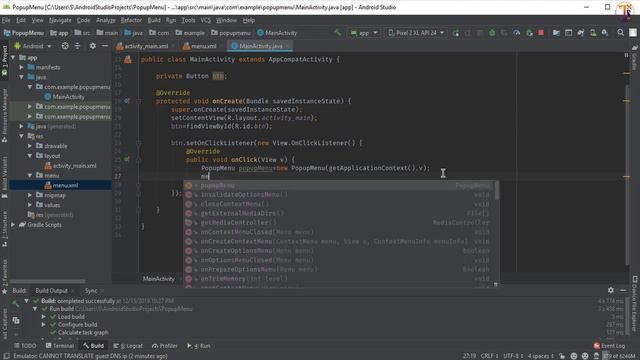640x360 pixels.
Task: Open the AVD Manager icon
Action: tap(593, 33)
